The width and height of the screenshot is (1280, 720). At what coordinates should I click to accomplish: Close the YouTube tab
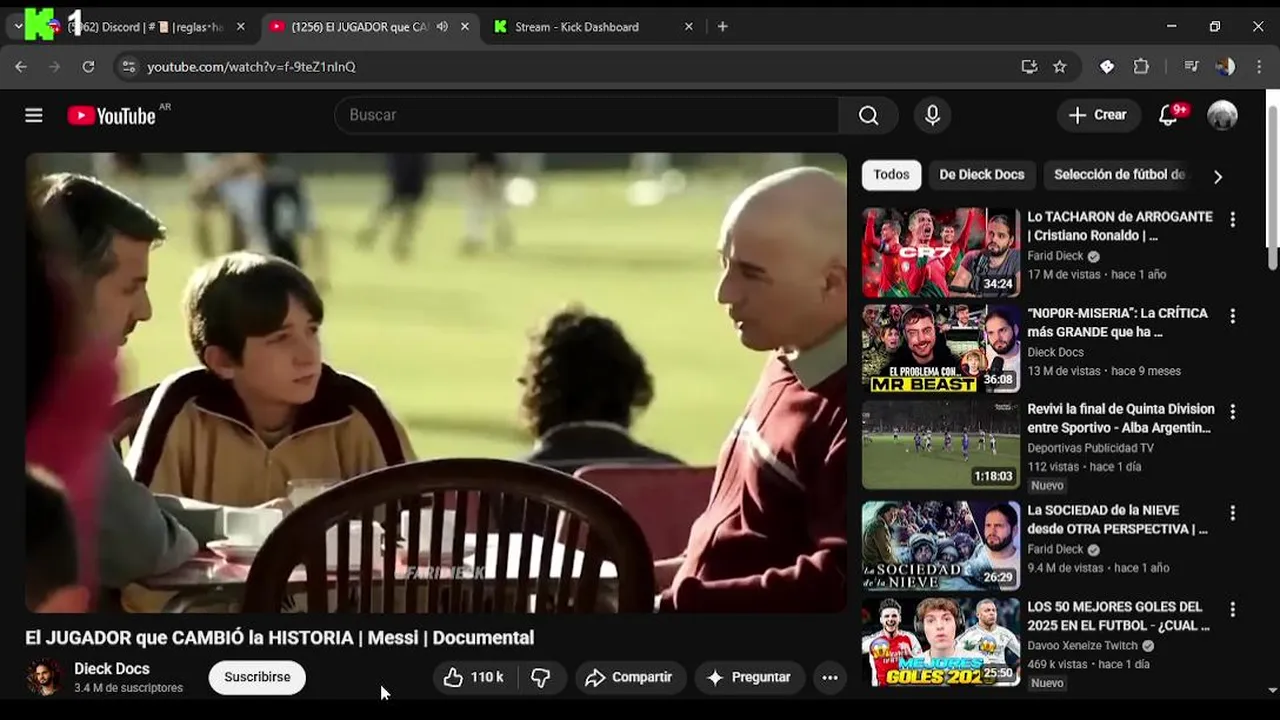point(464,27)
